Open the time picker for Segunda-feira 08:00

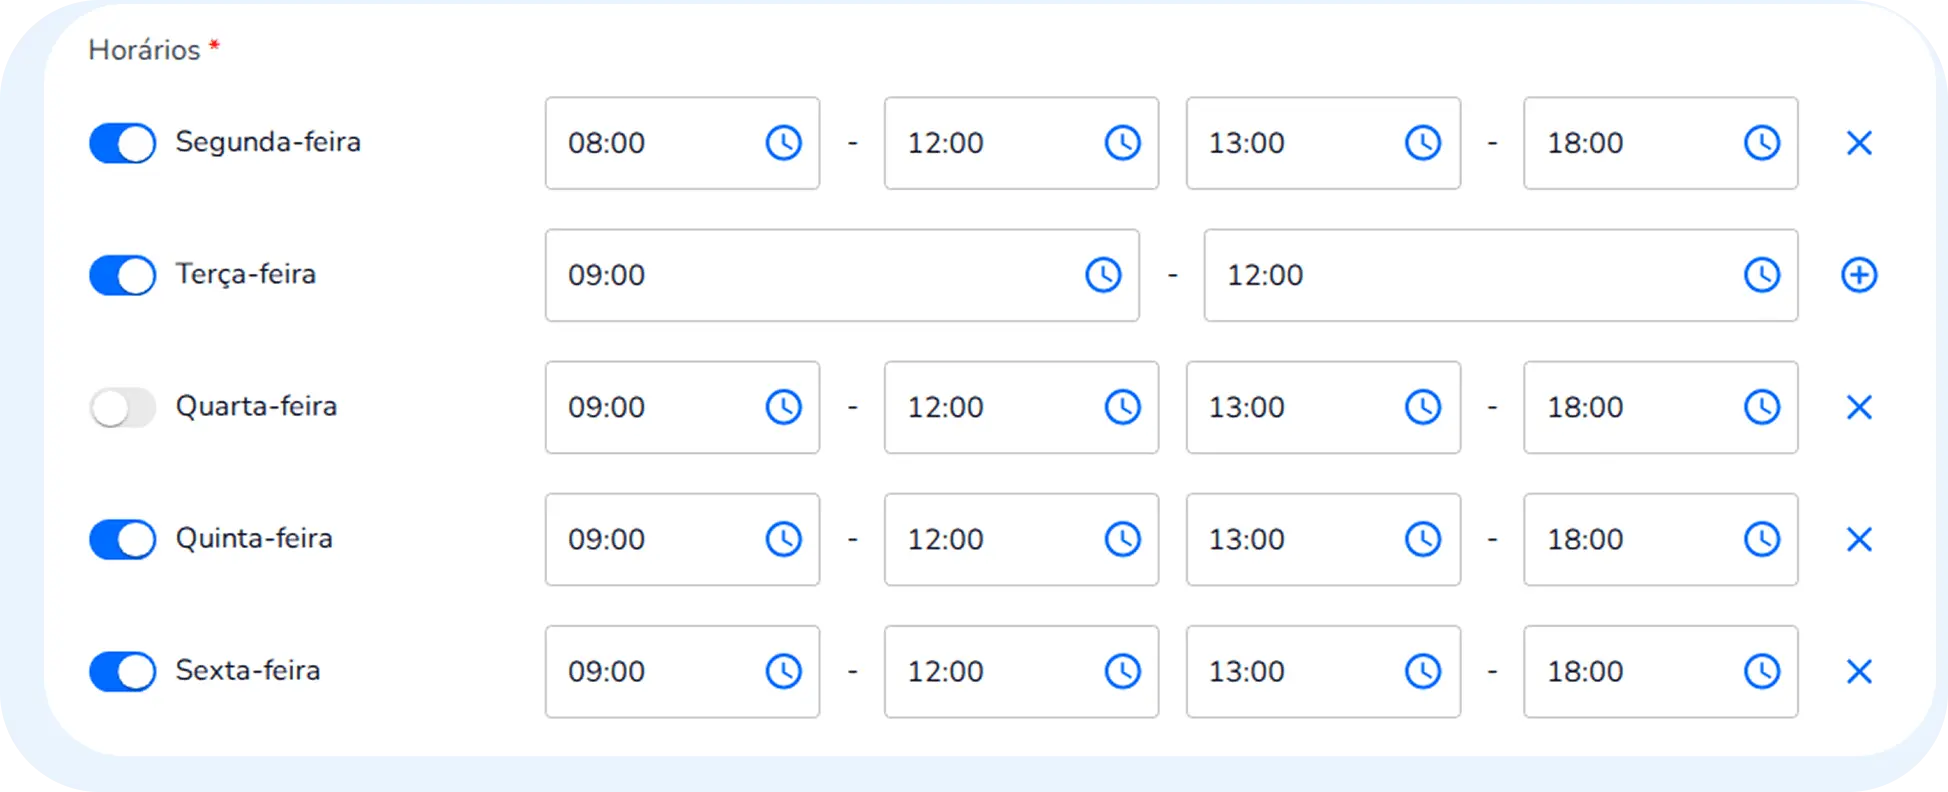784,143
